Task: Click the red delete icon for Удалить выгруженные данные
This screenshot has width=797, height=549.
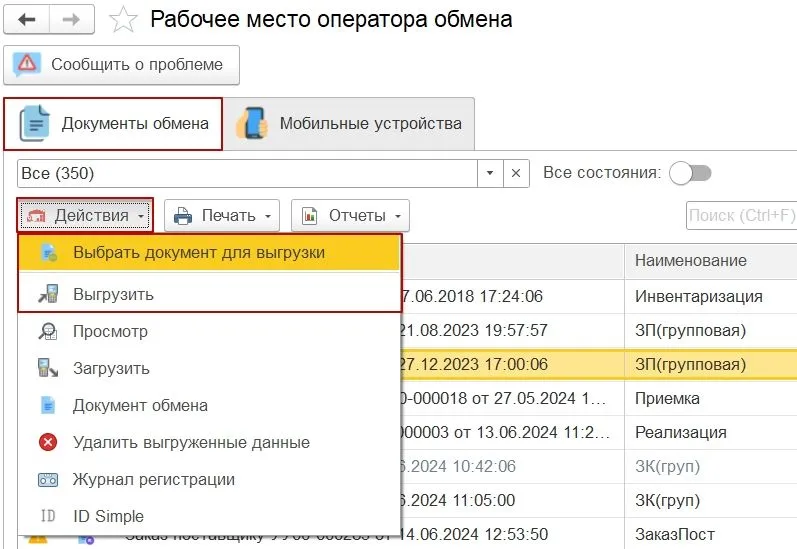Action: pos(47,442)
